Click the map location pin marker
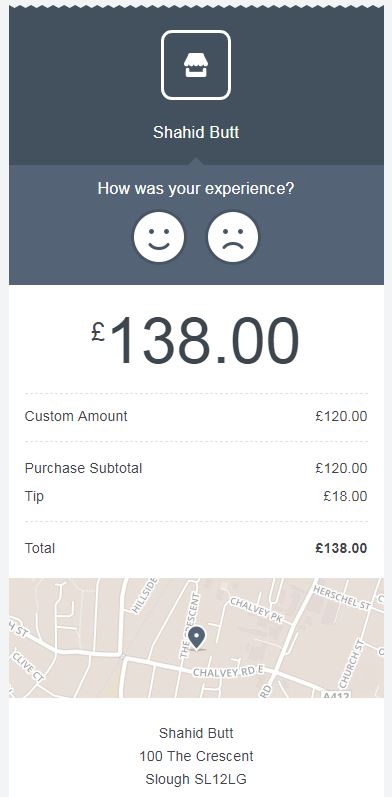 pos(196,638)
